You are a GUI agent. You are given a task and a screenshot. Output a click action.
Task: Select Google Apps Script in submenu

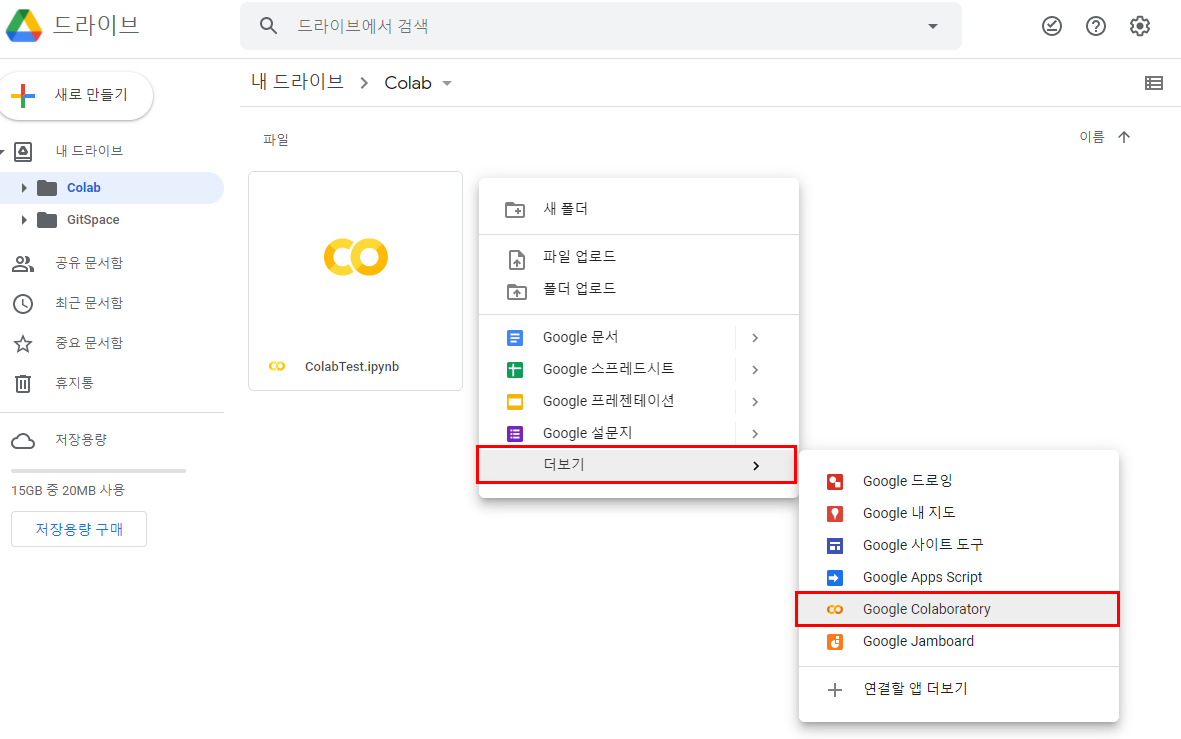click(959, 577)
